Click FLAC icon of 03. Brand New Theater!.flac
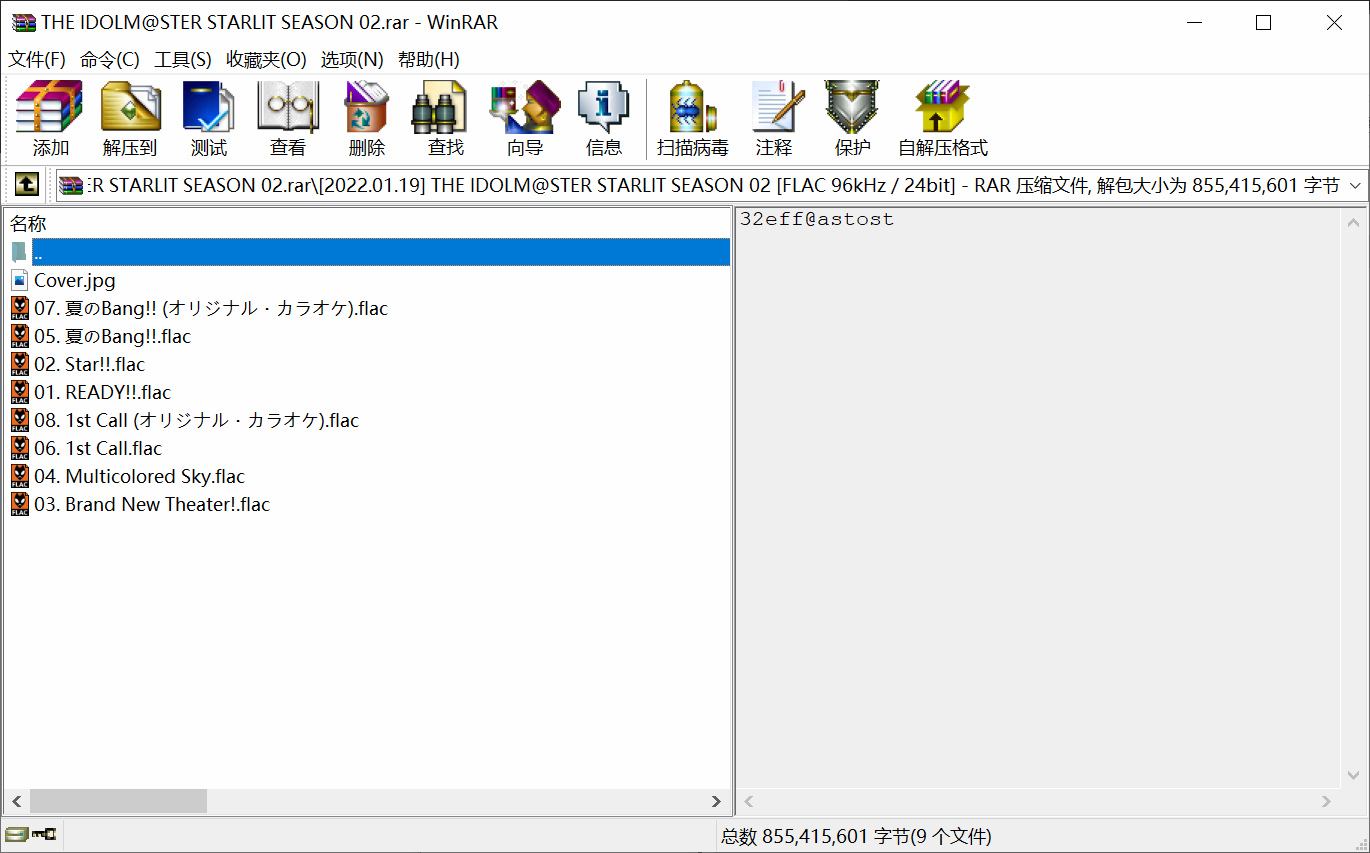The image size is (1370, 853). (x=19, y=504)
